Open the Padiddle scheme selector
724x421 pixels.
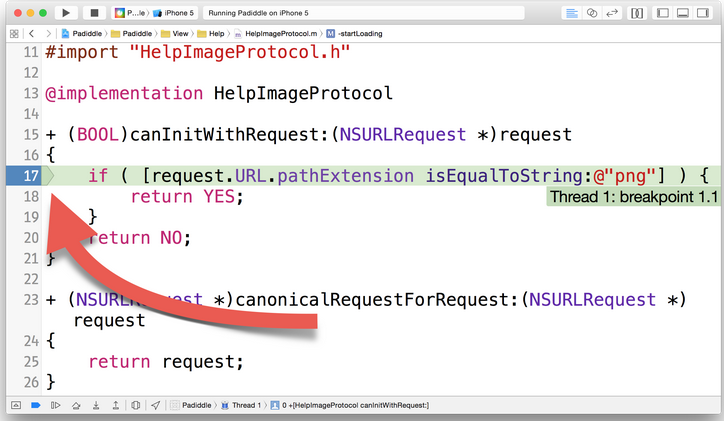click(x=131, y=13)
